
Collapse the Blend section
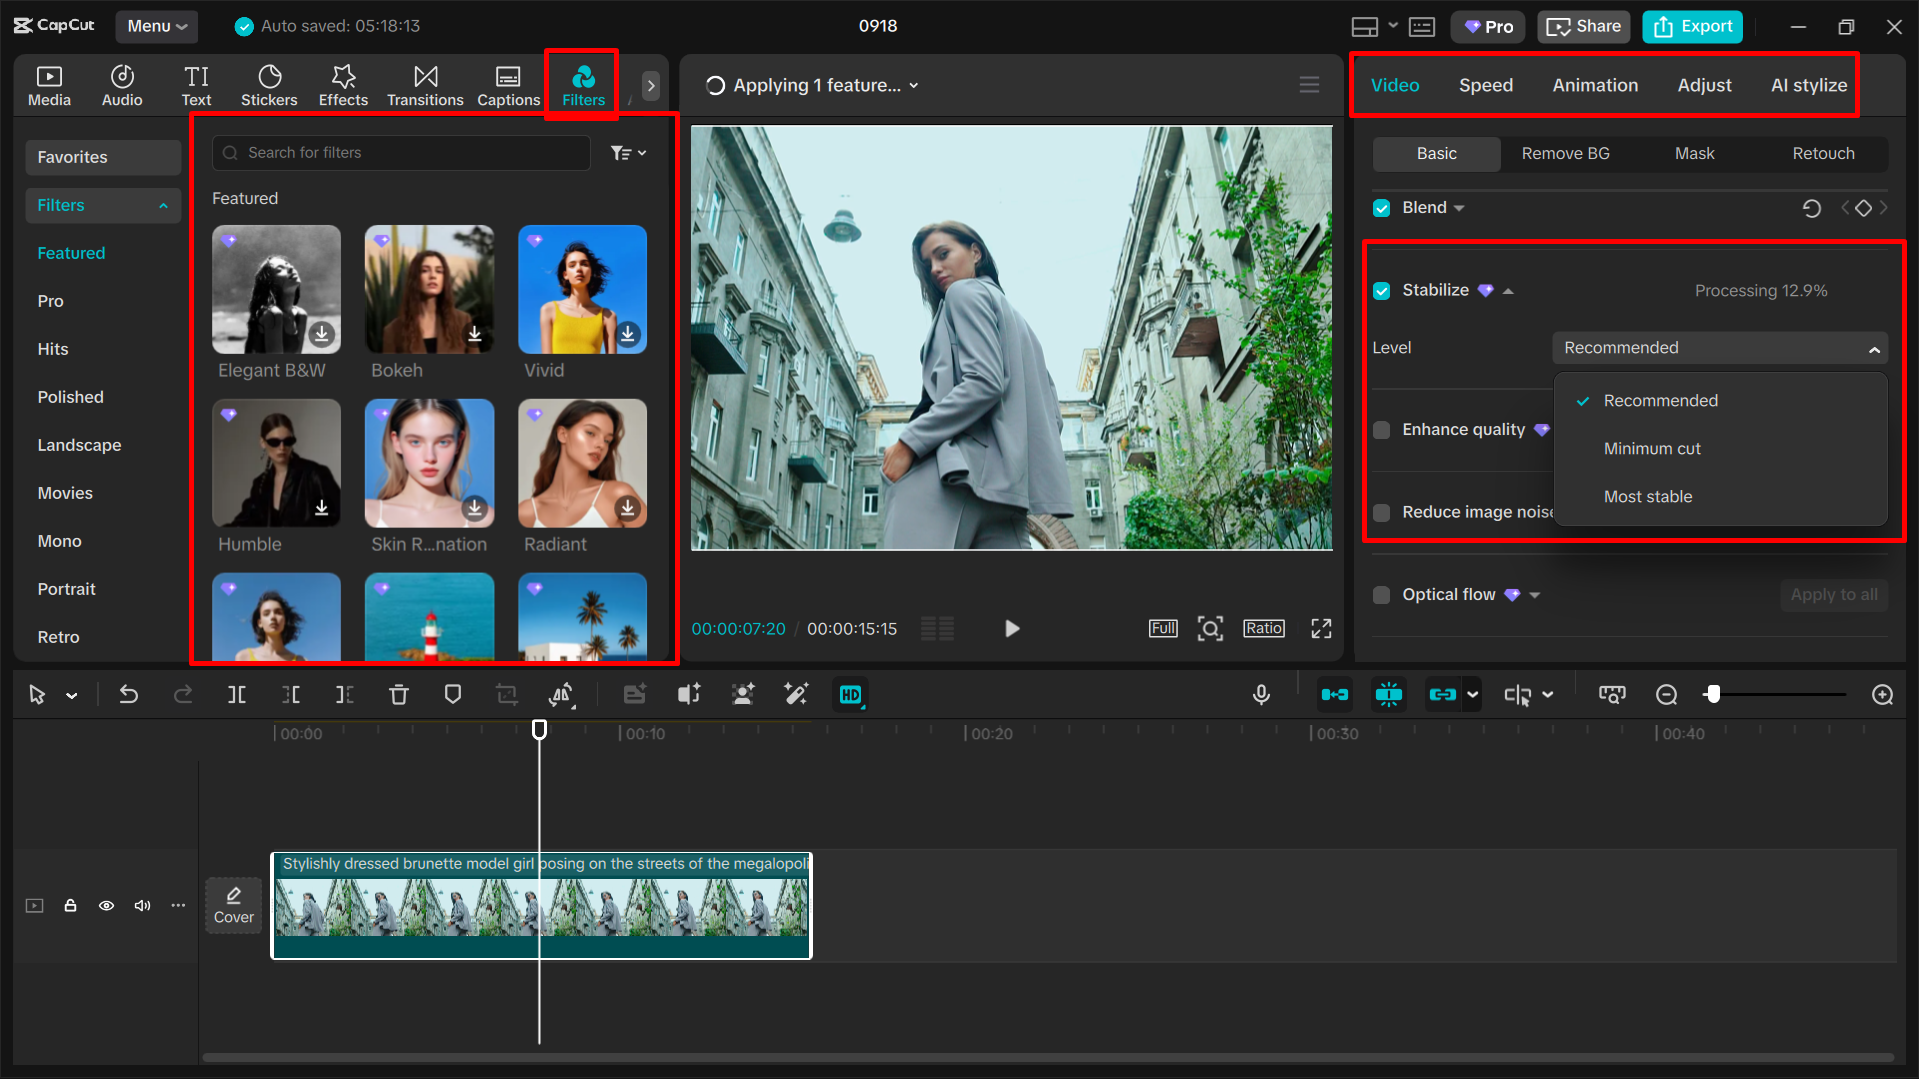tap(1459, 207)
